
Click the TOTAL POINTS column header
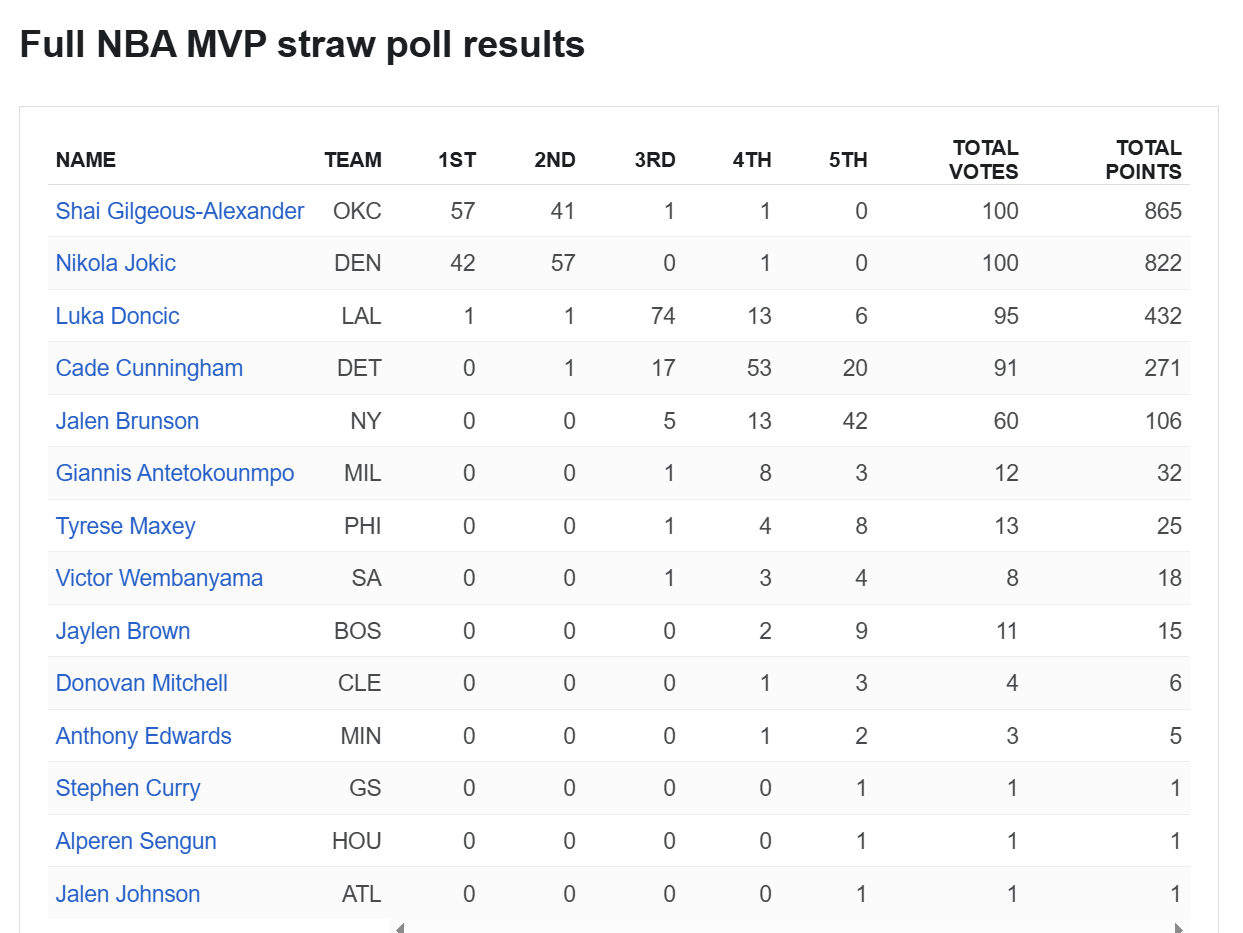pyautogui.click(x=1143, y=160)
